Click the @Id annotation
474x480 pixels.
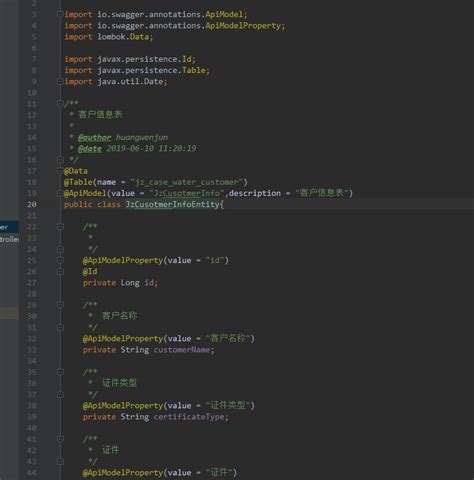tap(90, 272)
